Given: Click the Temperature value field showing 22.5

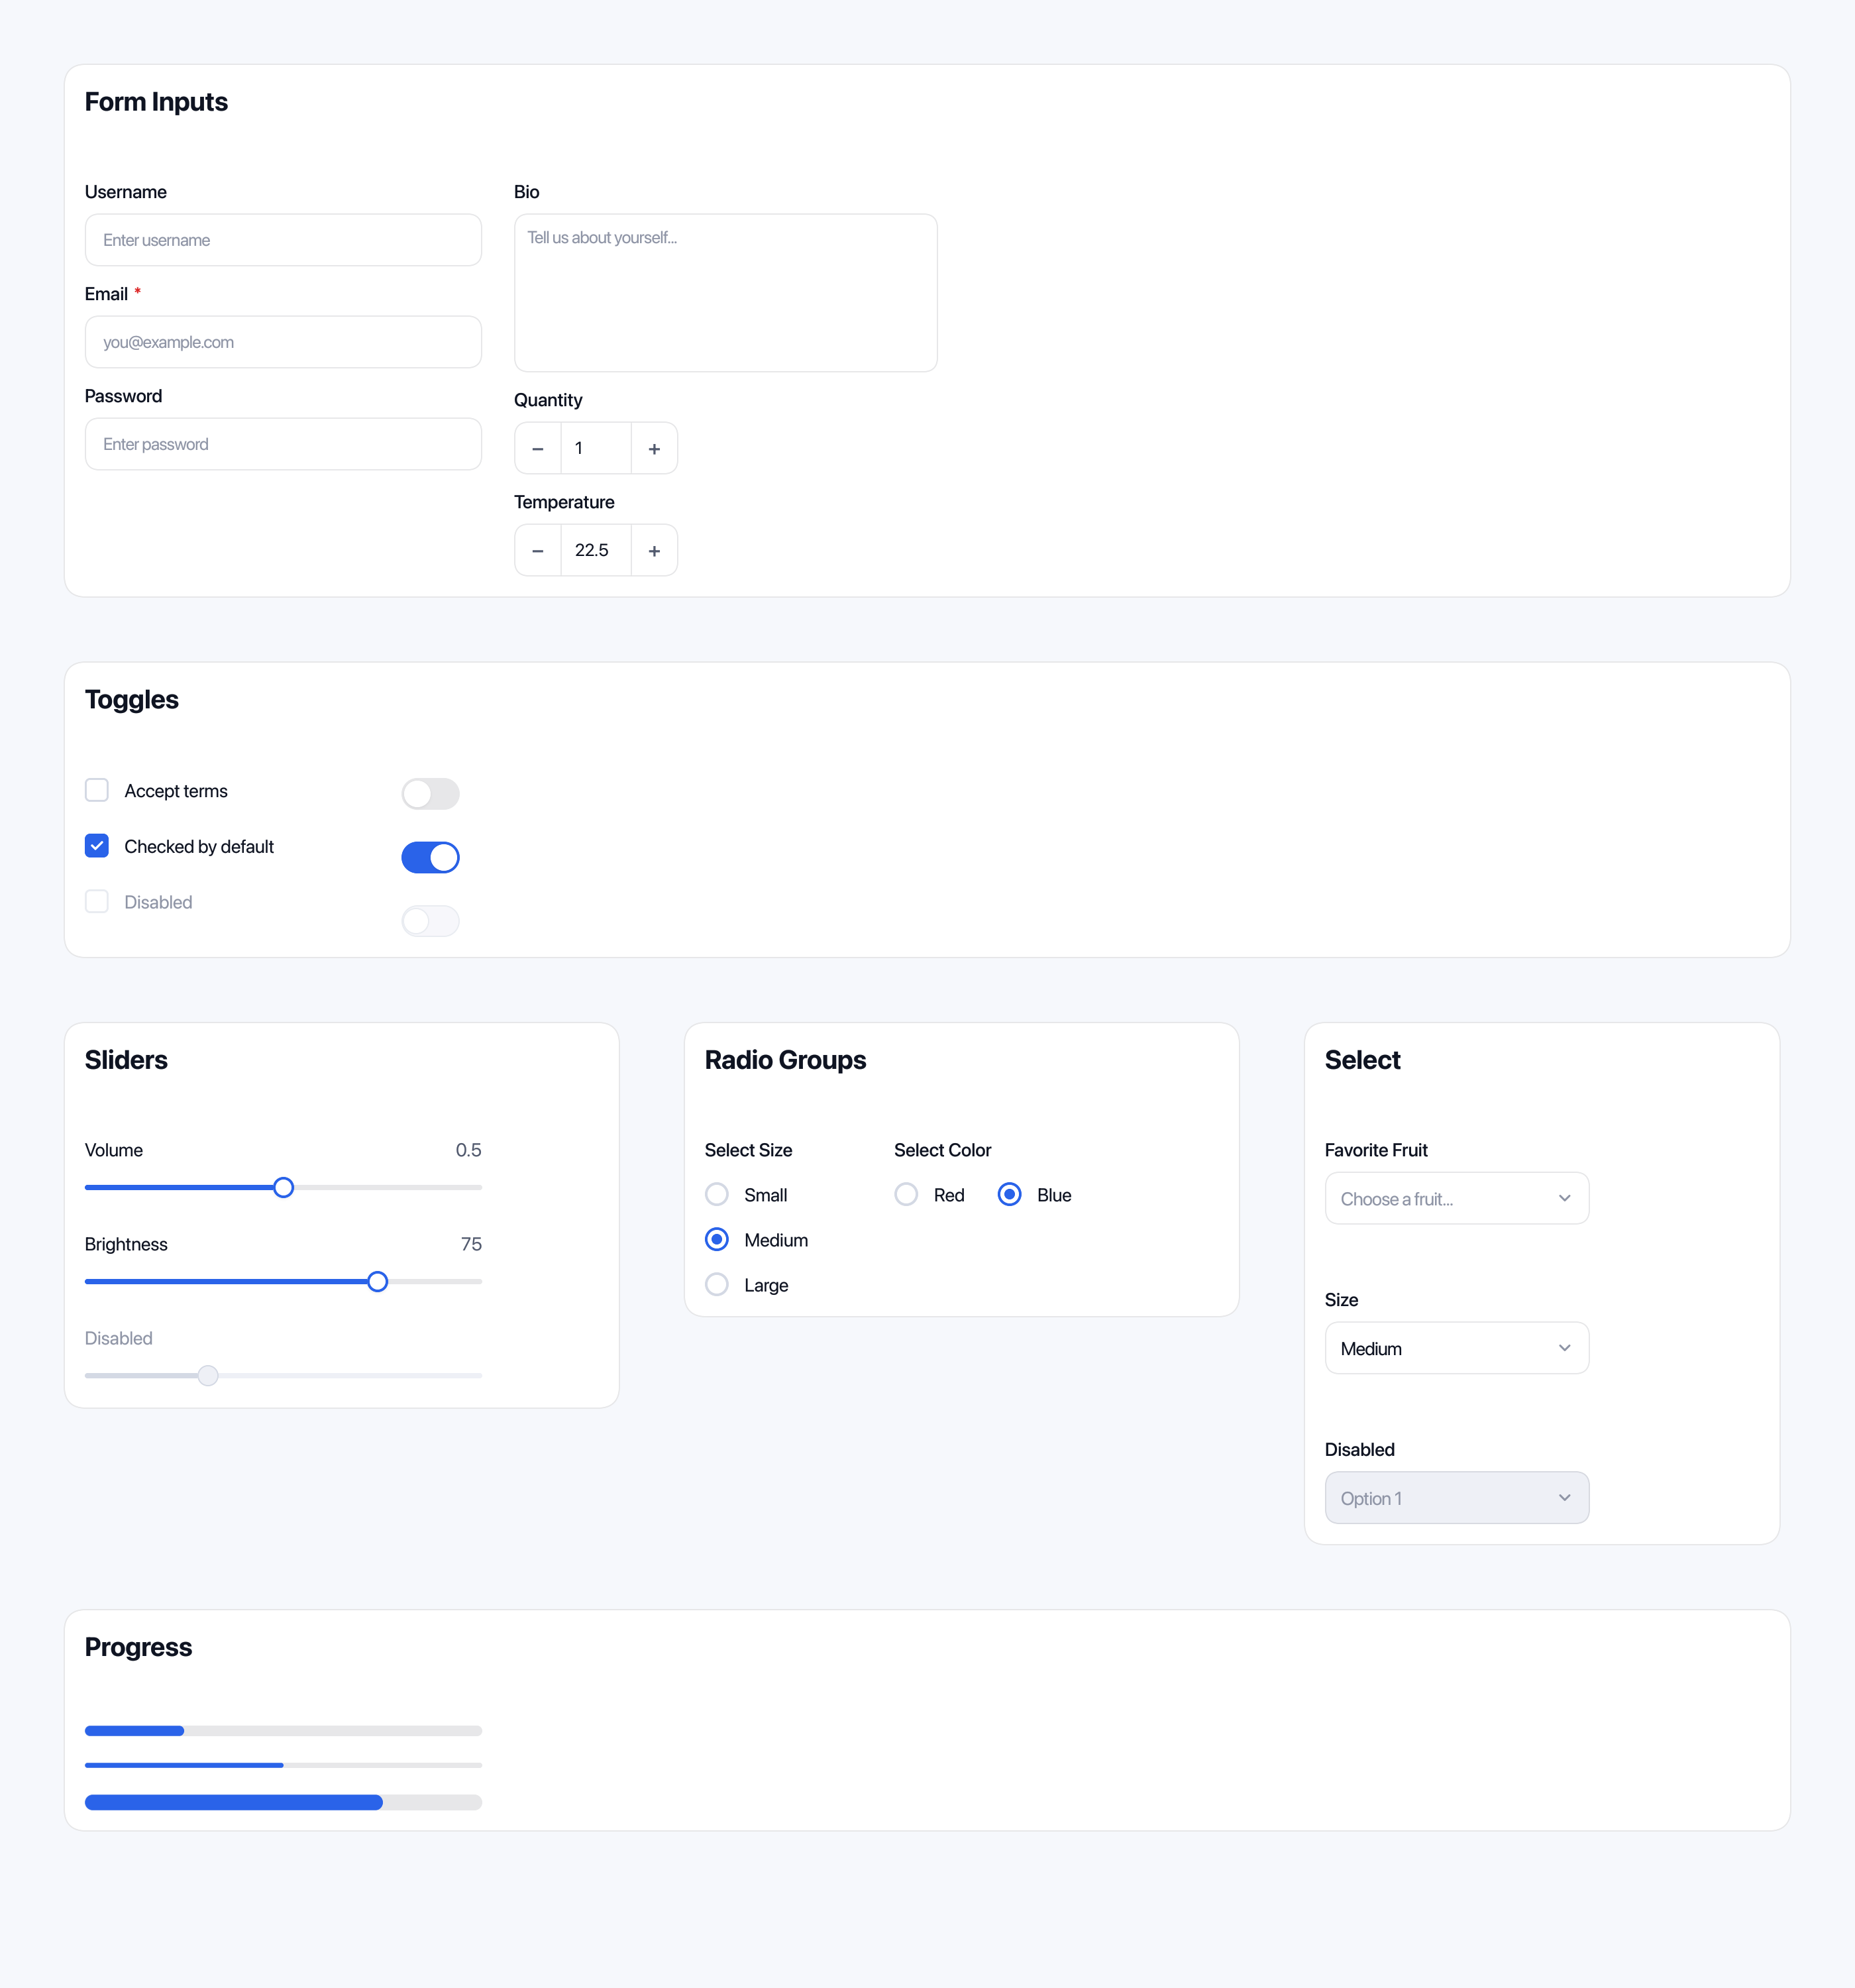Looking at the screenshot, I should [596, 551].
